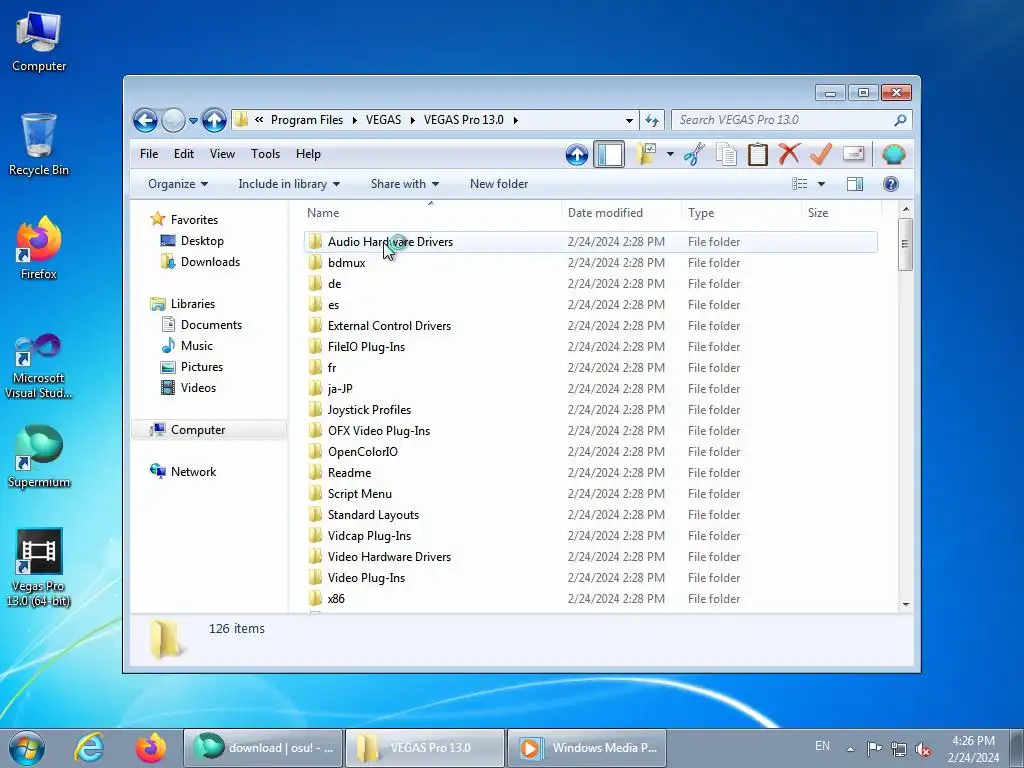Click the muted volume tray icon

click(x=923, y=749)
